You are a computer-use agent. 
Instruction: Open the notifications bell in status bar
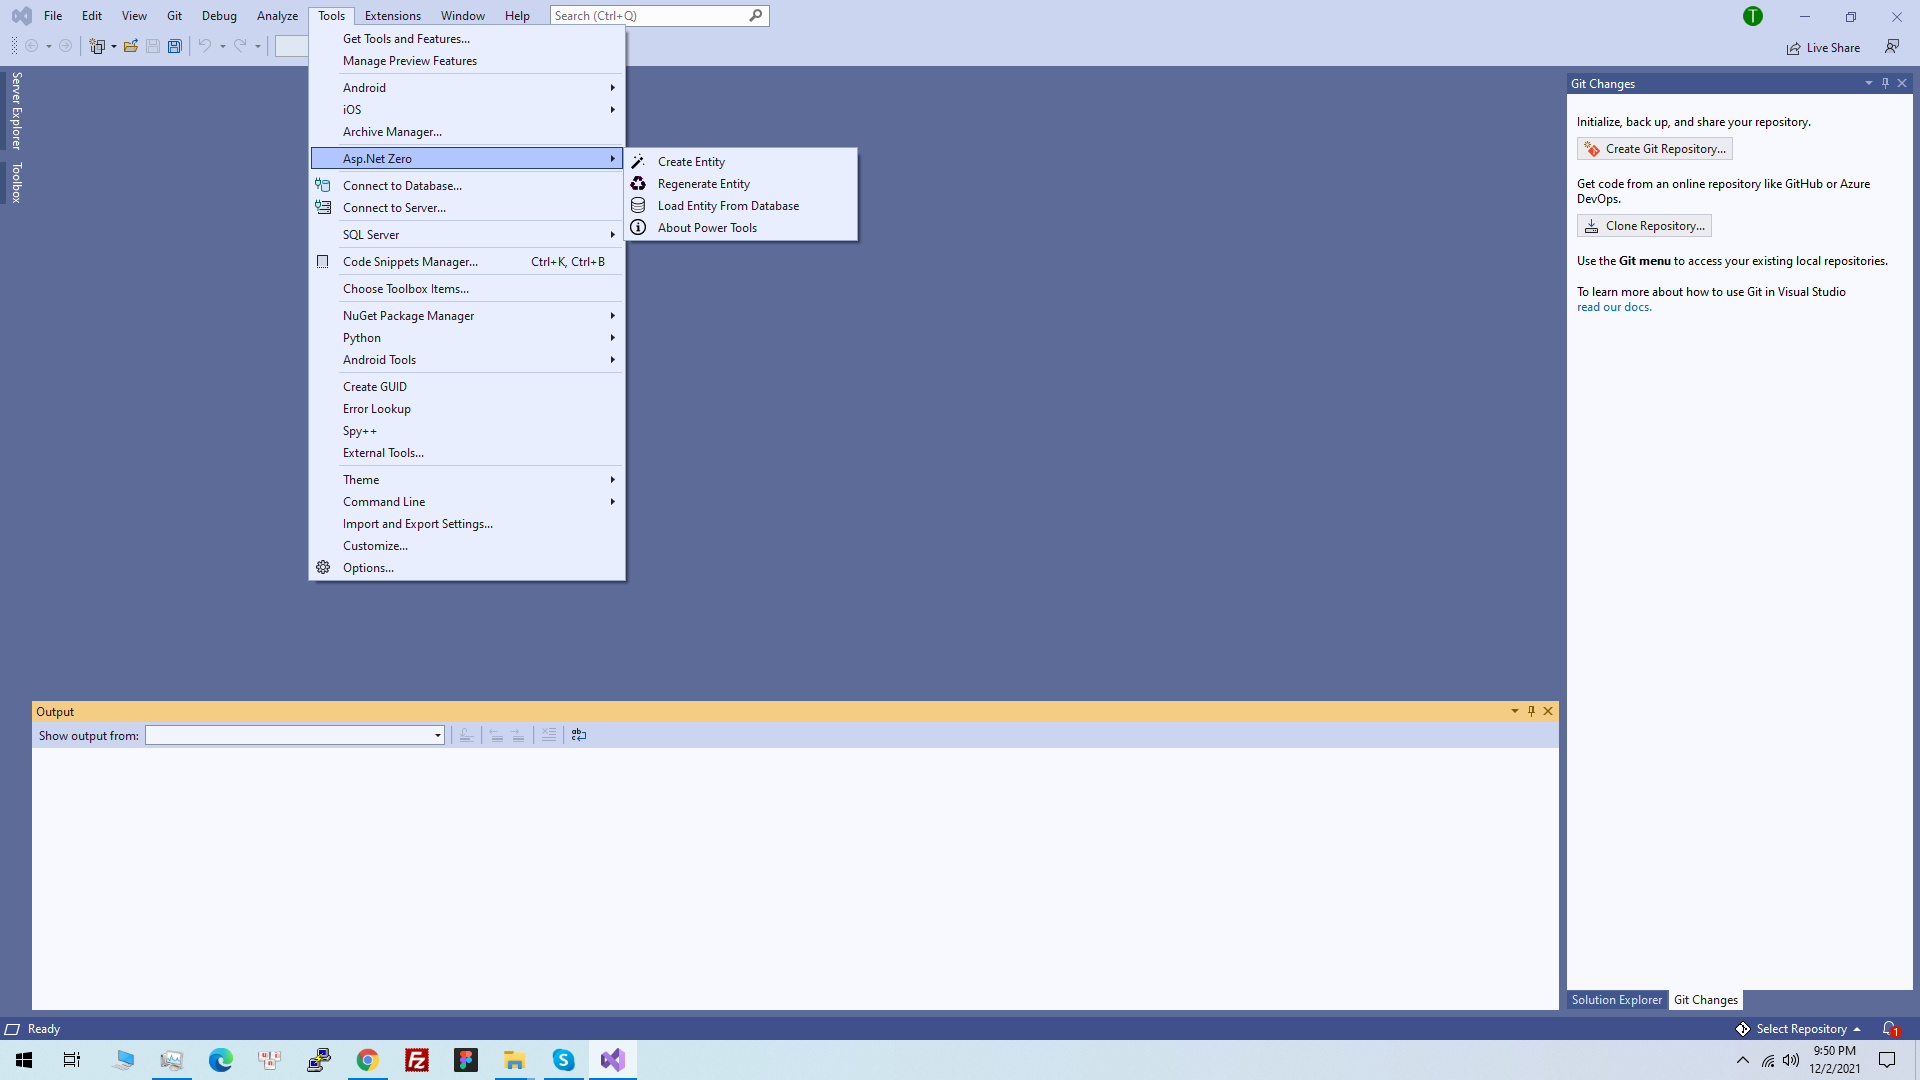(1889, 1029)
